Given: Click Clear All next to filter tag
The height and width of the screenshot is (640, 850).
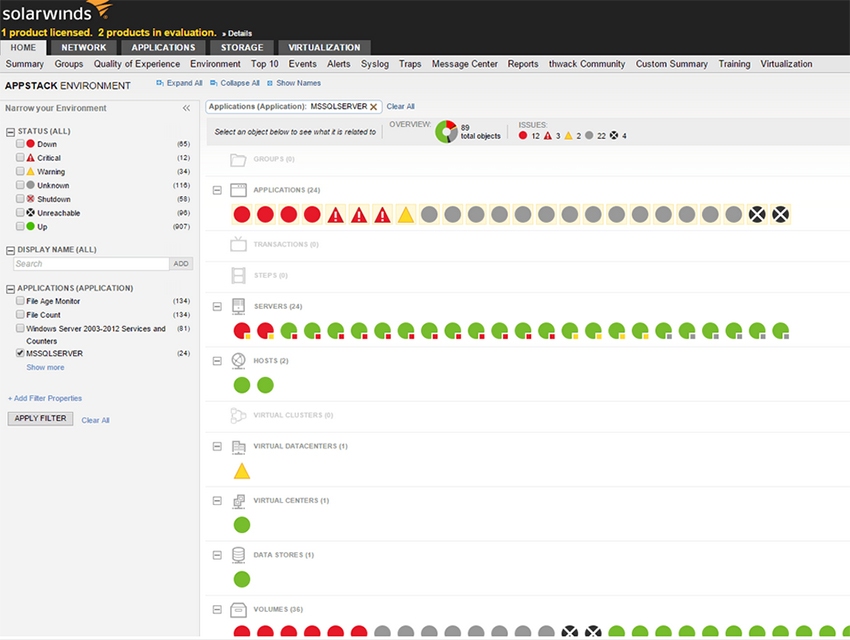Looking at the screenshot, I should [x=401, y=107].
